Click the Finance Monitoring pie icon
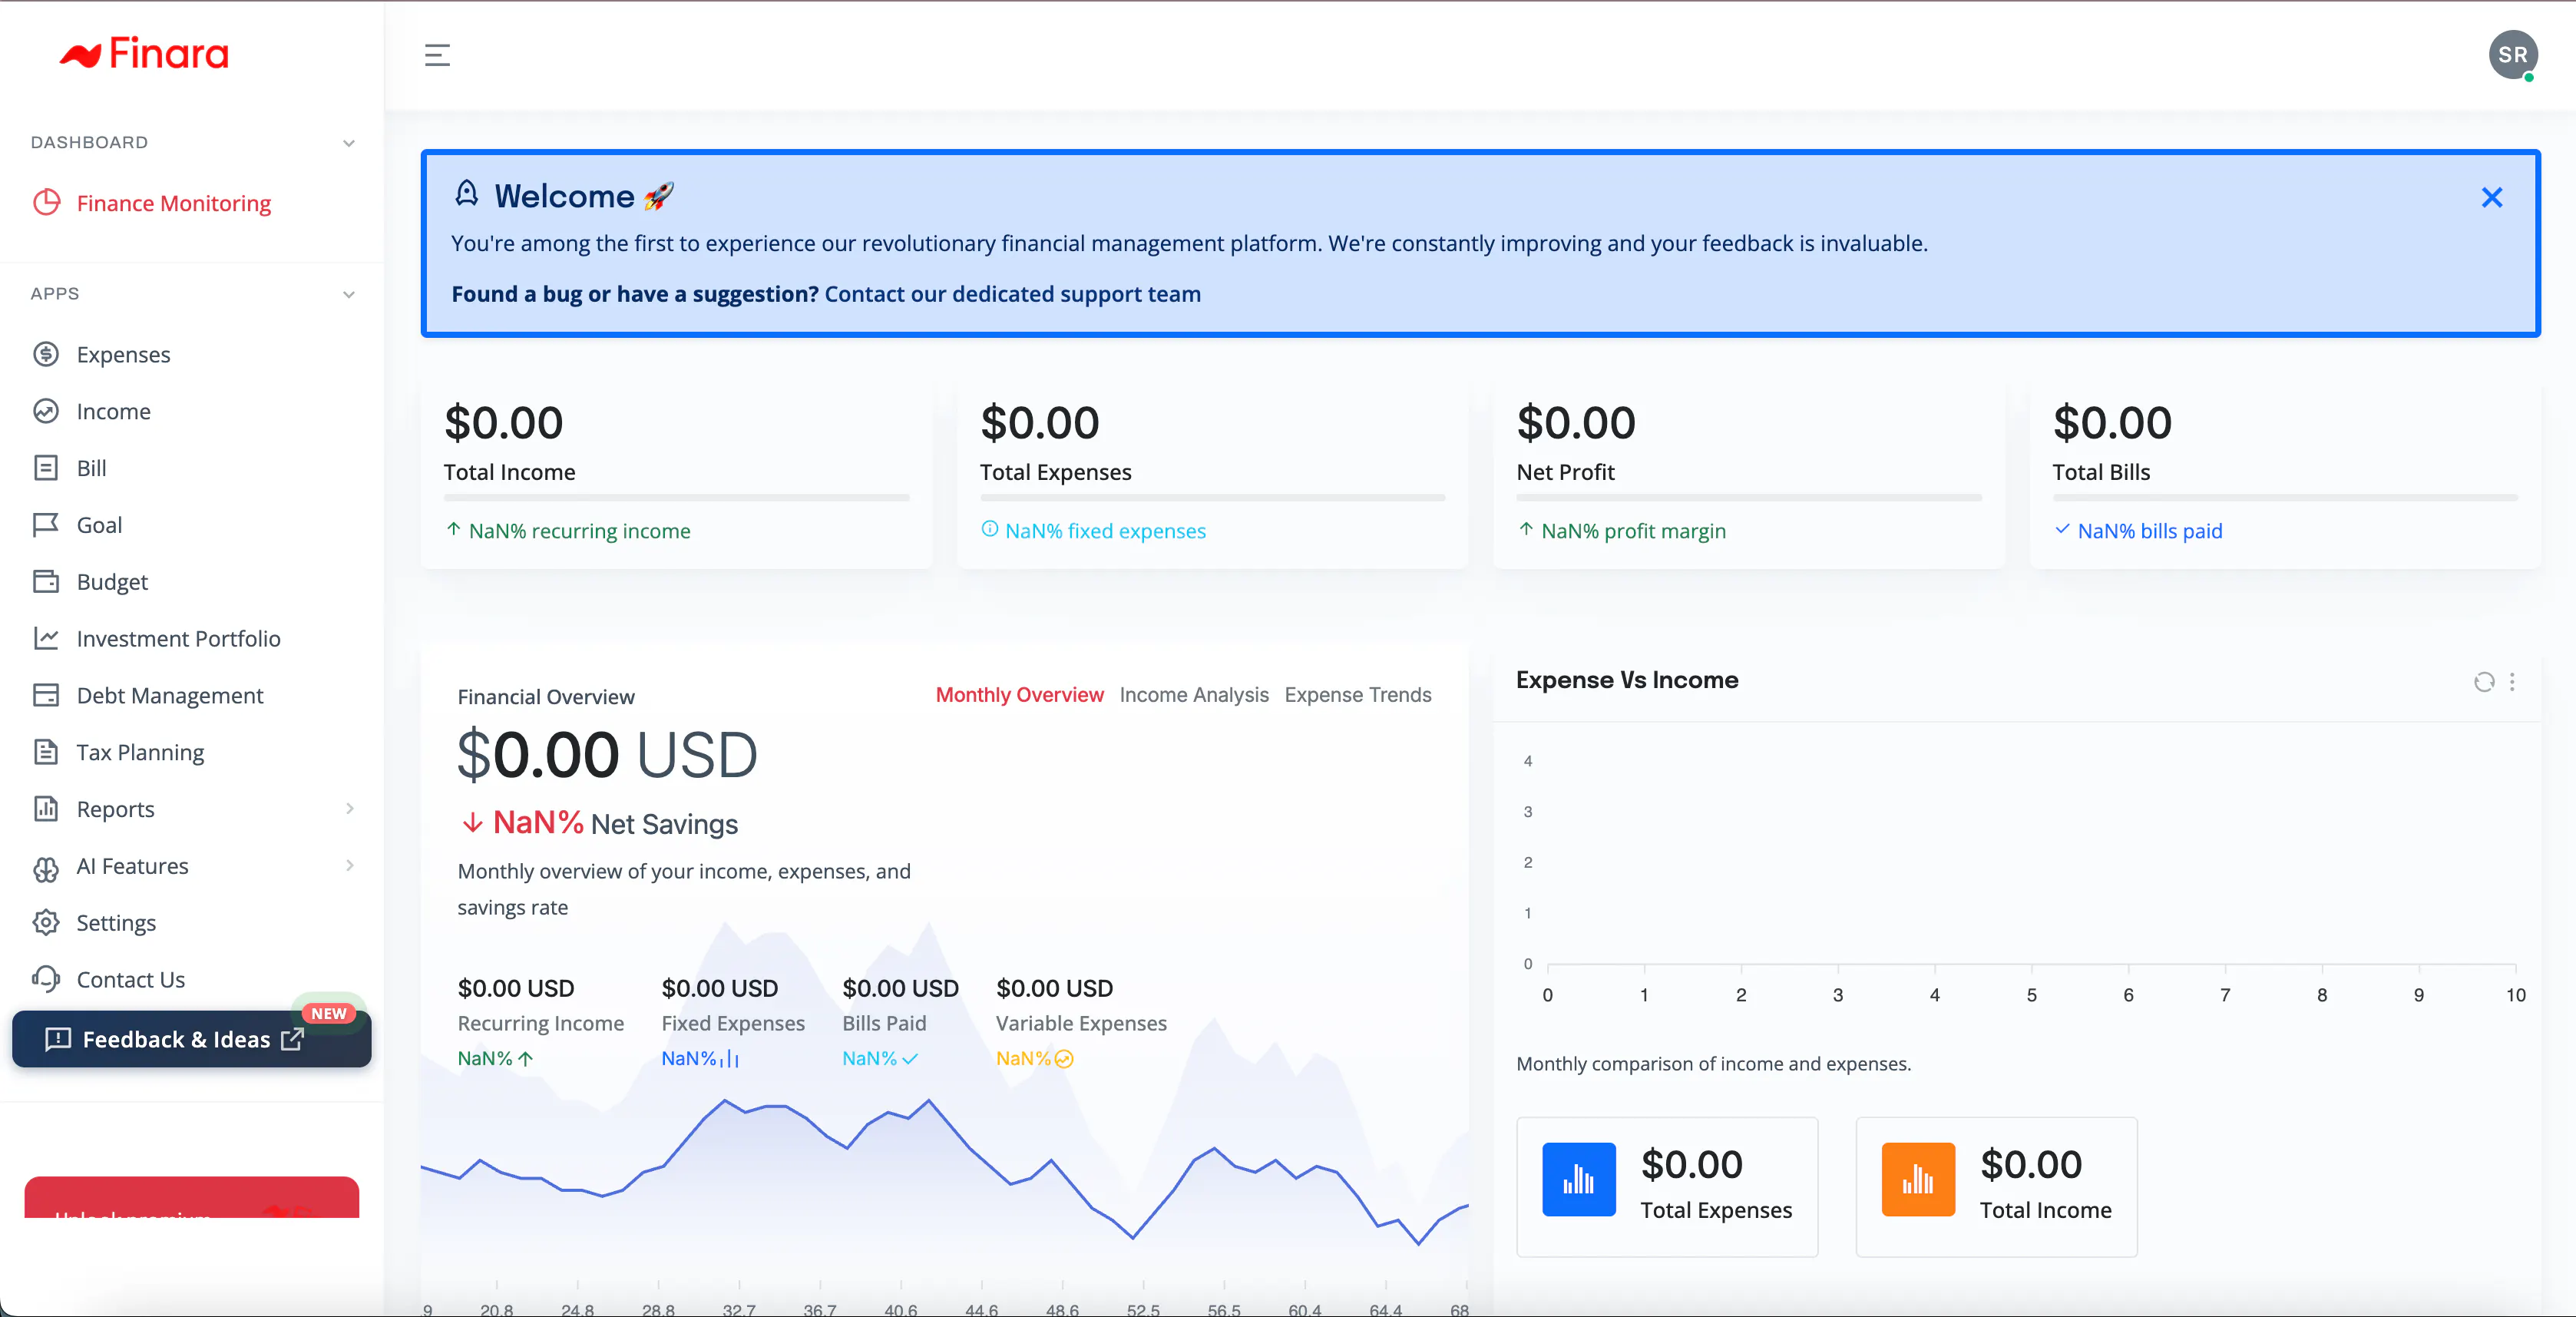 pyautogui.click(x=46, y=203)
